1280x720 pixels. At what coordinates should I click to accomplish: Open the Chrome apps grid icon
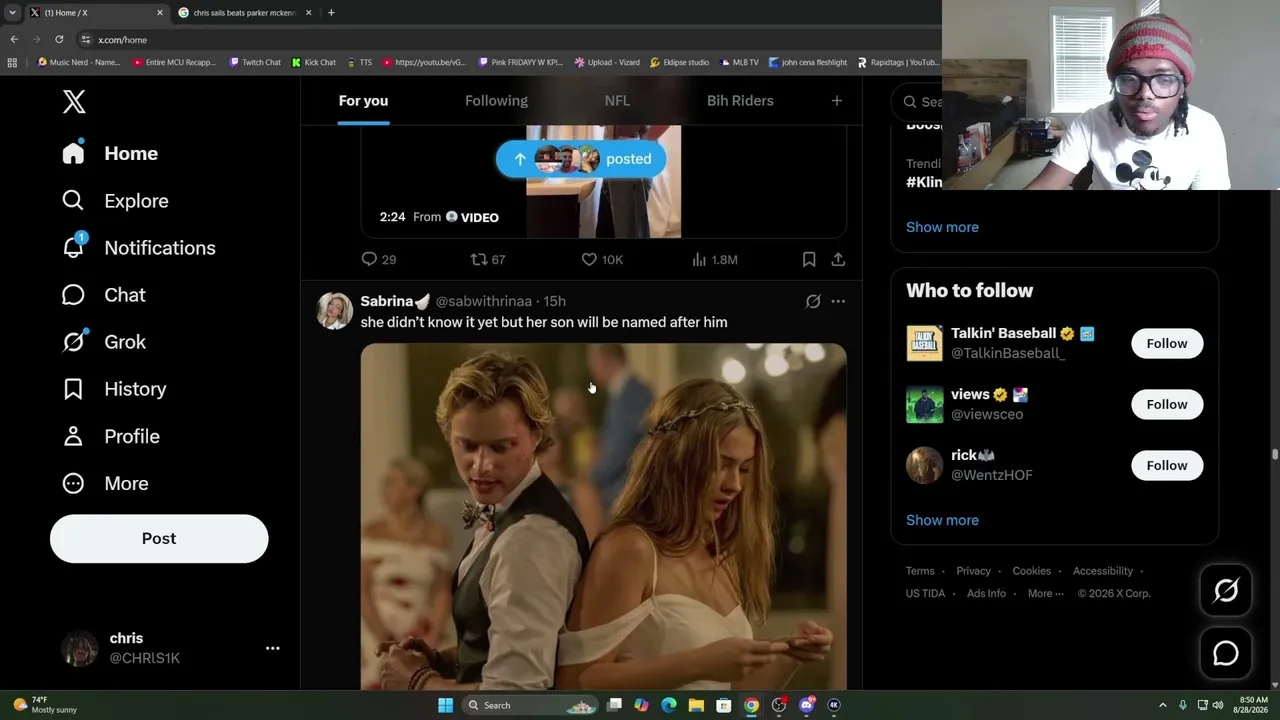coord(12,62)
